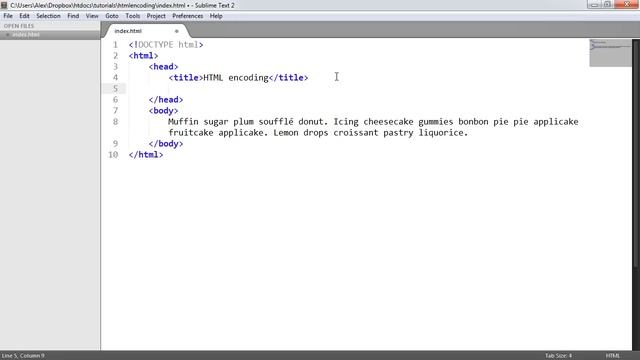Click line number 8 in the gutter

pos(116,122)
